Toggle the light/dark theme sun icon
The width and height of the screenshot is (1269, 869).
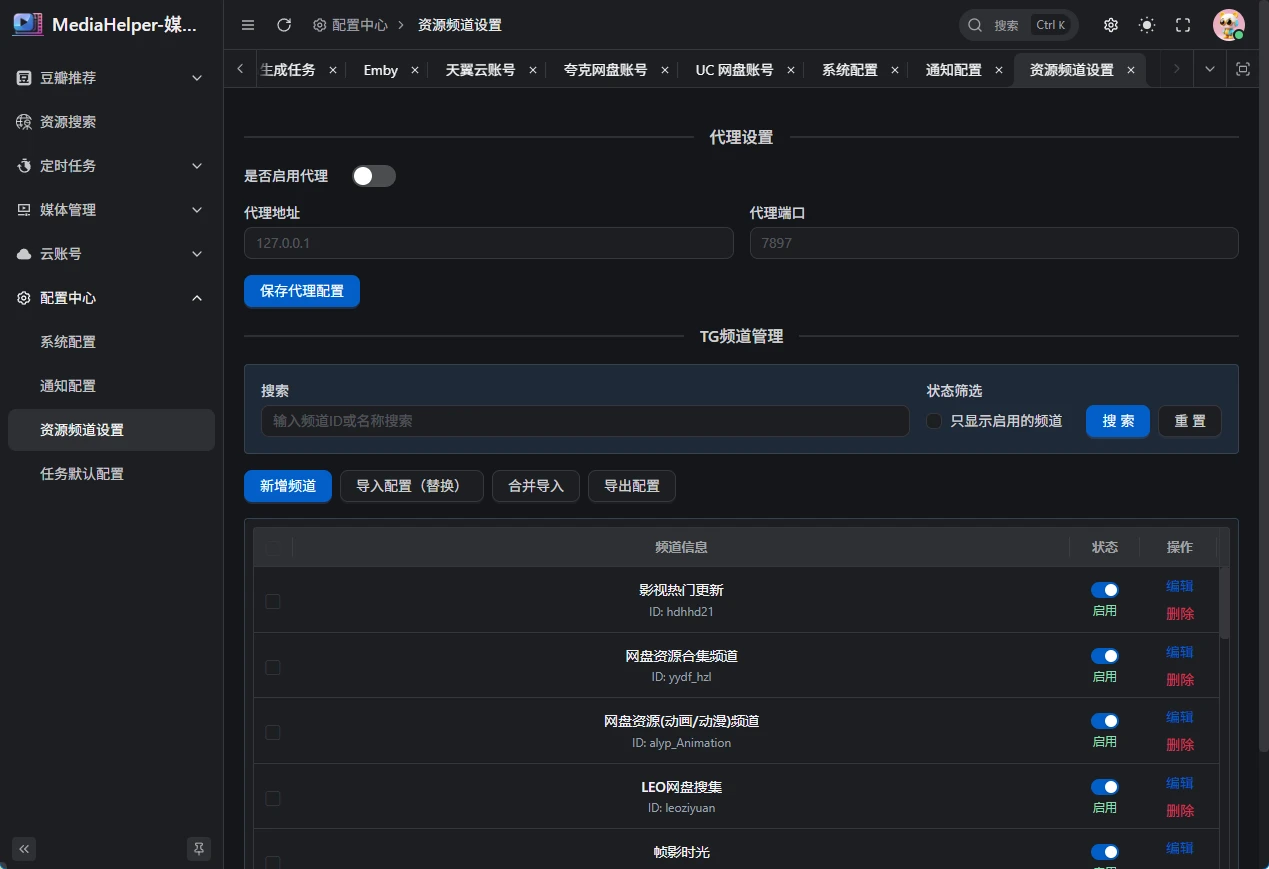[1147, 25]
